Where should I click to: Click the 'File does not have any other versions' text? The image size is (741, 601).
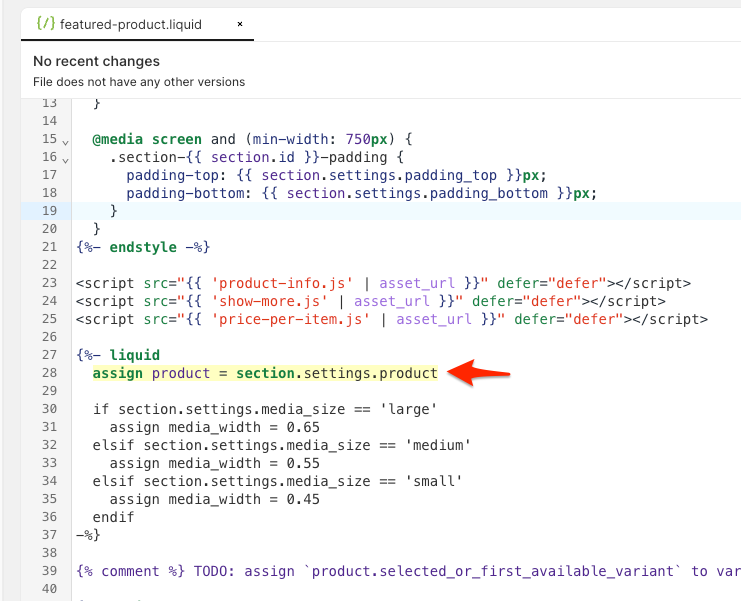[139, 82]
